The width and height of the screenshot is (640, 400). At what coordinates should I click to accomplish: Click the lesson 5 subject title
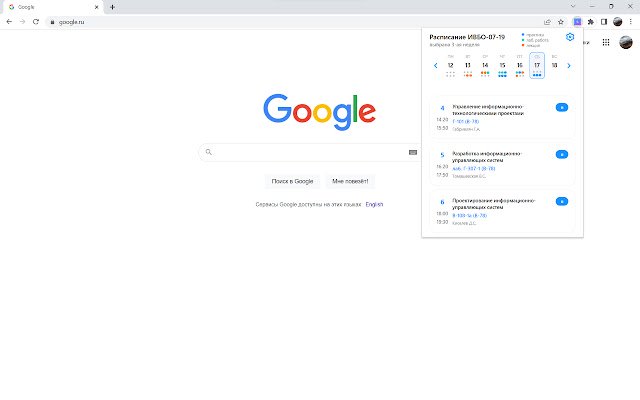pyautogui.click(x=487, y=157)
